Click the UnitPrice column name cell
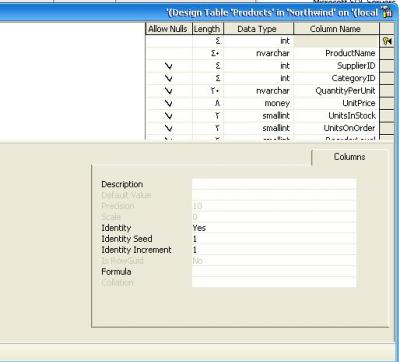 [x=336, y=103]
